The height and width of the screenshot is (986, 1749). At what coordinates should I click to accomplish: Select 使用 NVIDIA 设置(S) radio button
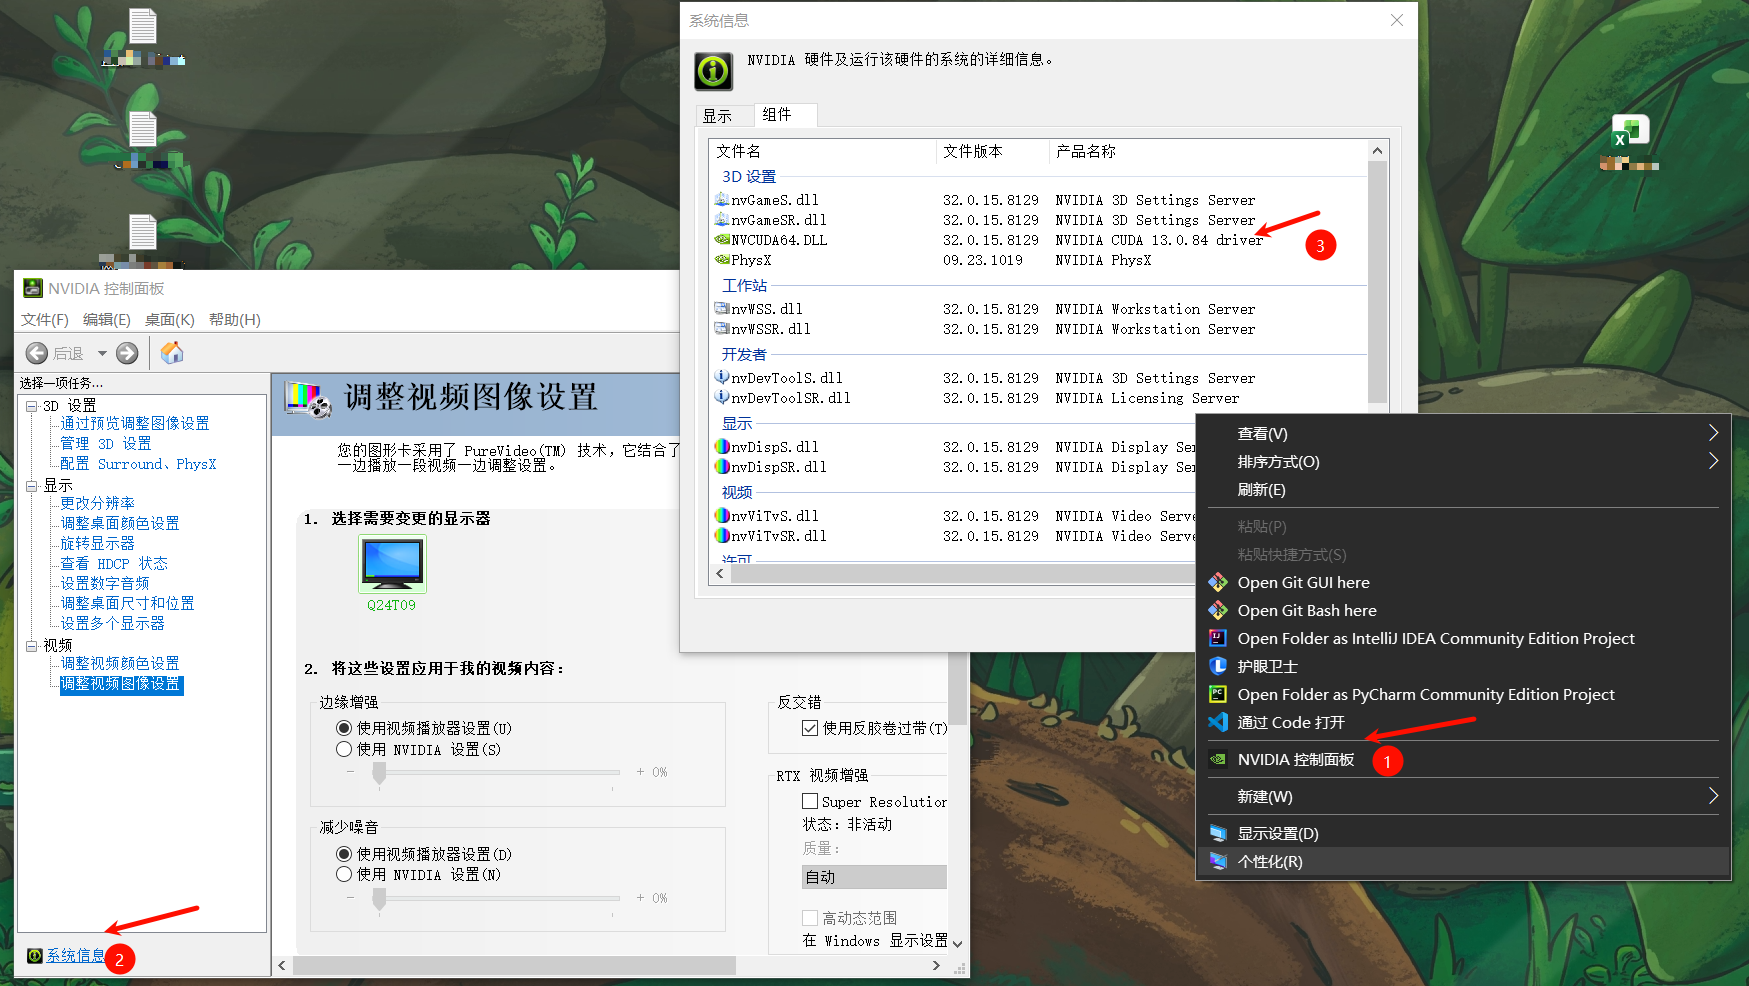[344, 749]
